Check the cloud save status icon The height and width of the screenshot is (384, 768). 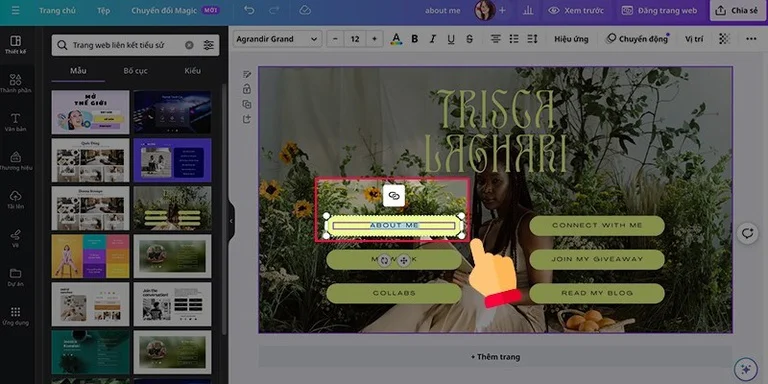coord(305,10)
